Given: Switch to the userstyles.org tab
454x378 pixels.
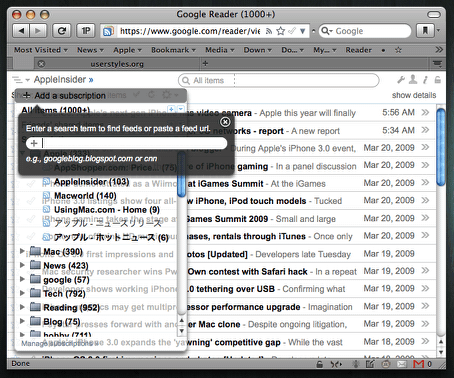Looking at the screenshot, I should click(x=117, y=64).
